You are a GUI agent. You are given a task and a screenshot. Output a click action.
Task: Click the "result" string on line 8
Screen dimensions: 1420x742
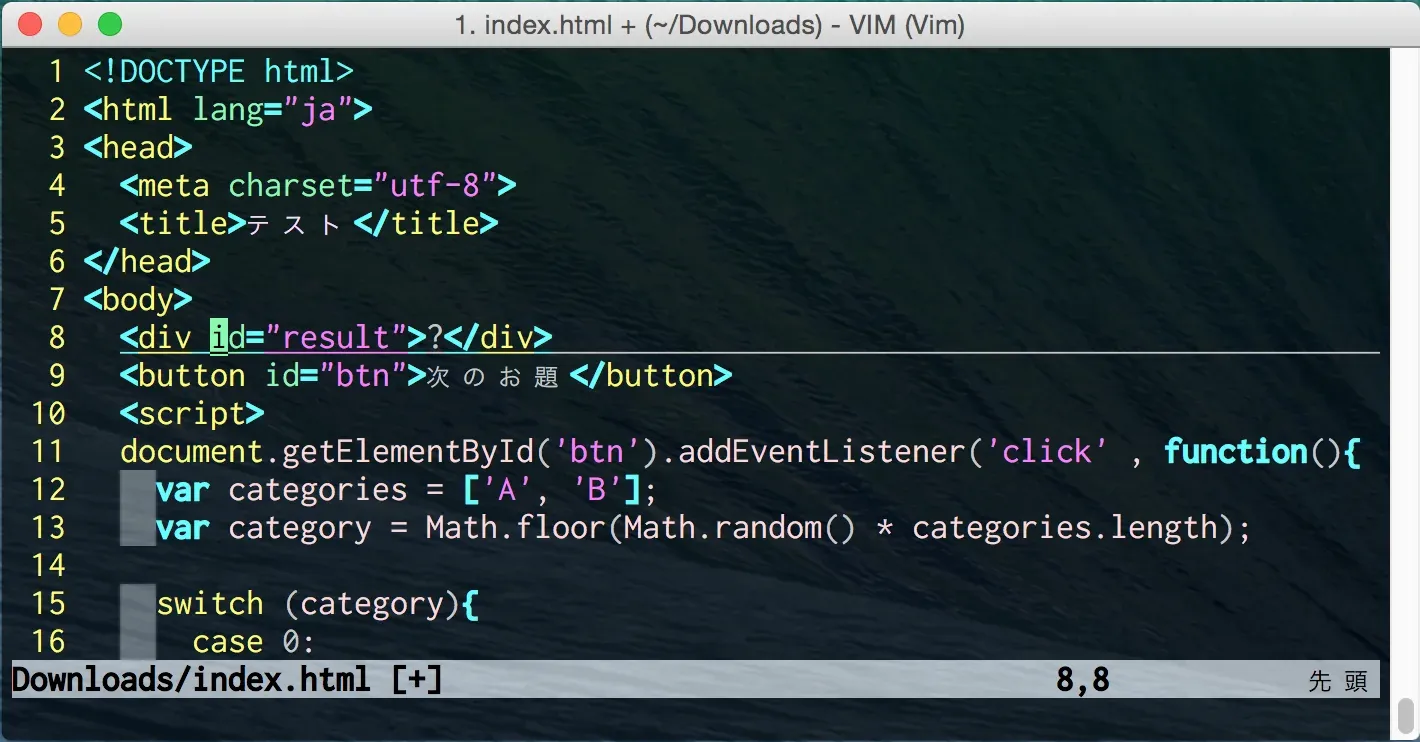point(336,338)
